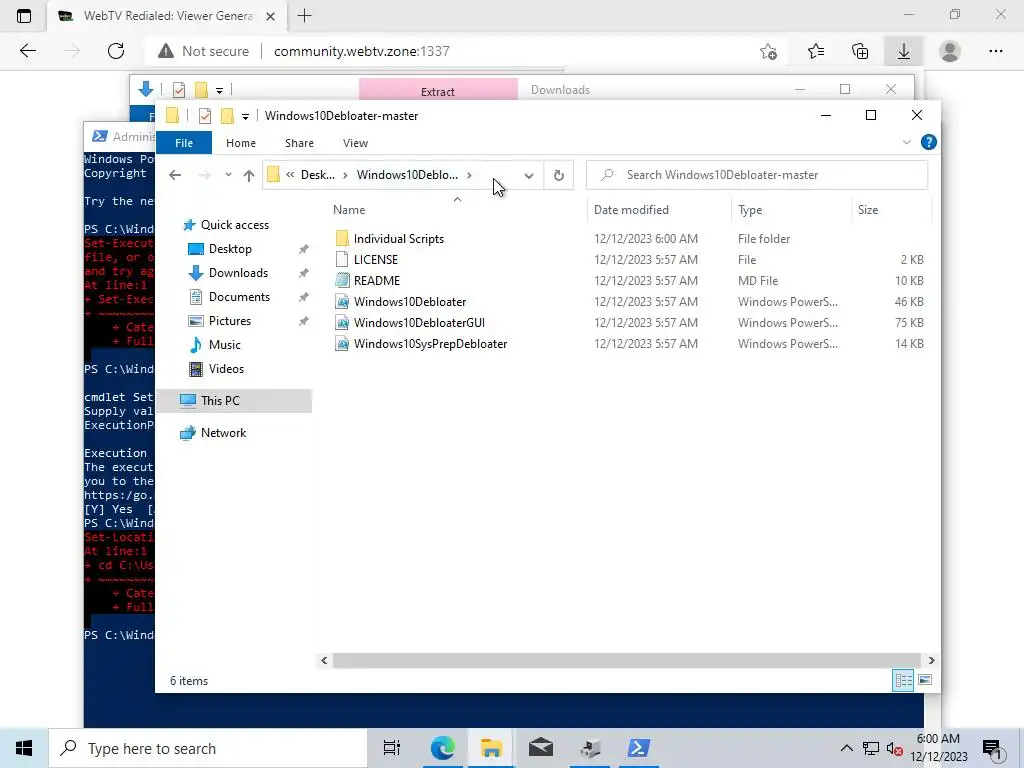This screenshot has height=768, width=1024.
Task: Expand the address bar history dropdown
Action: 528,175
